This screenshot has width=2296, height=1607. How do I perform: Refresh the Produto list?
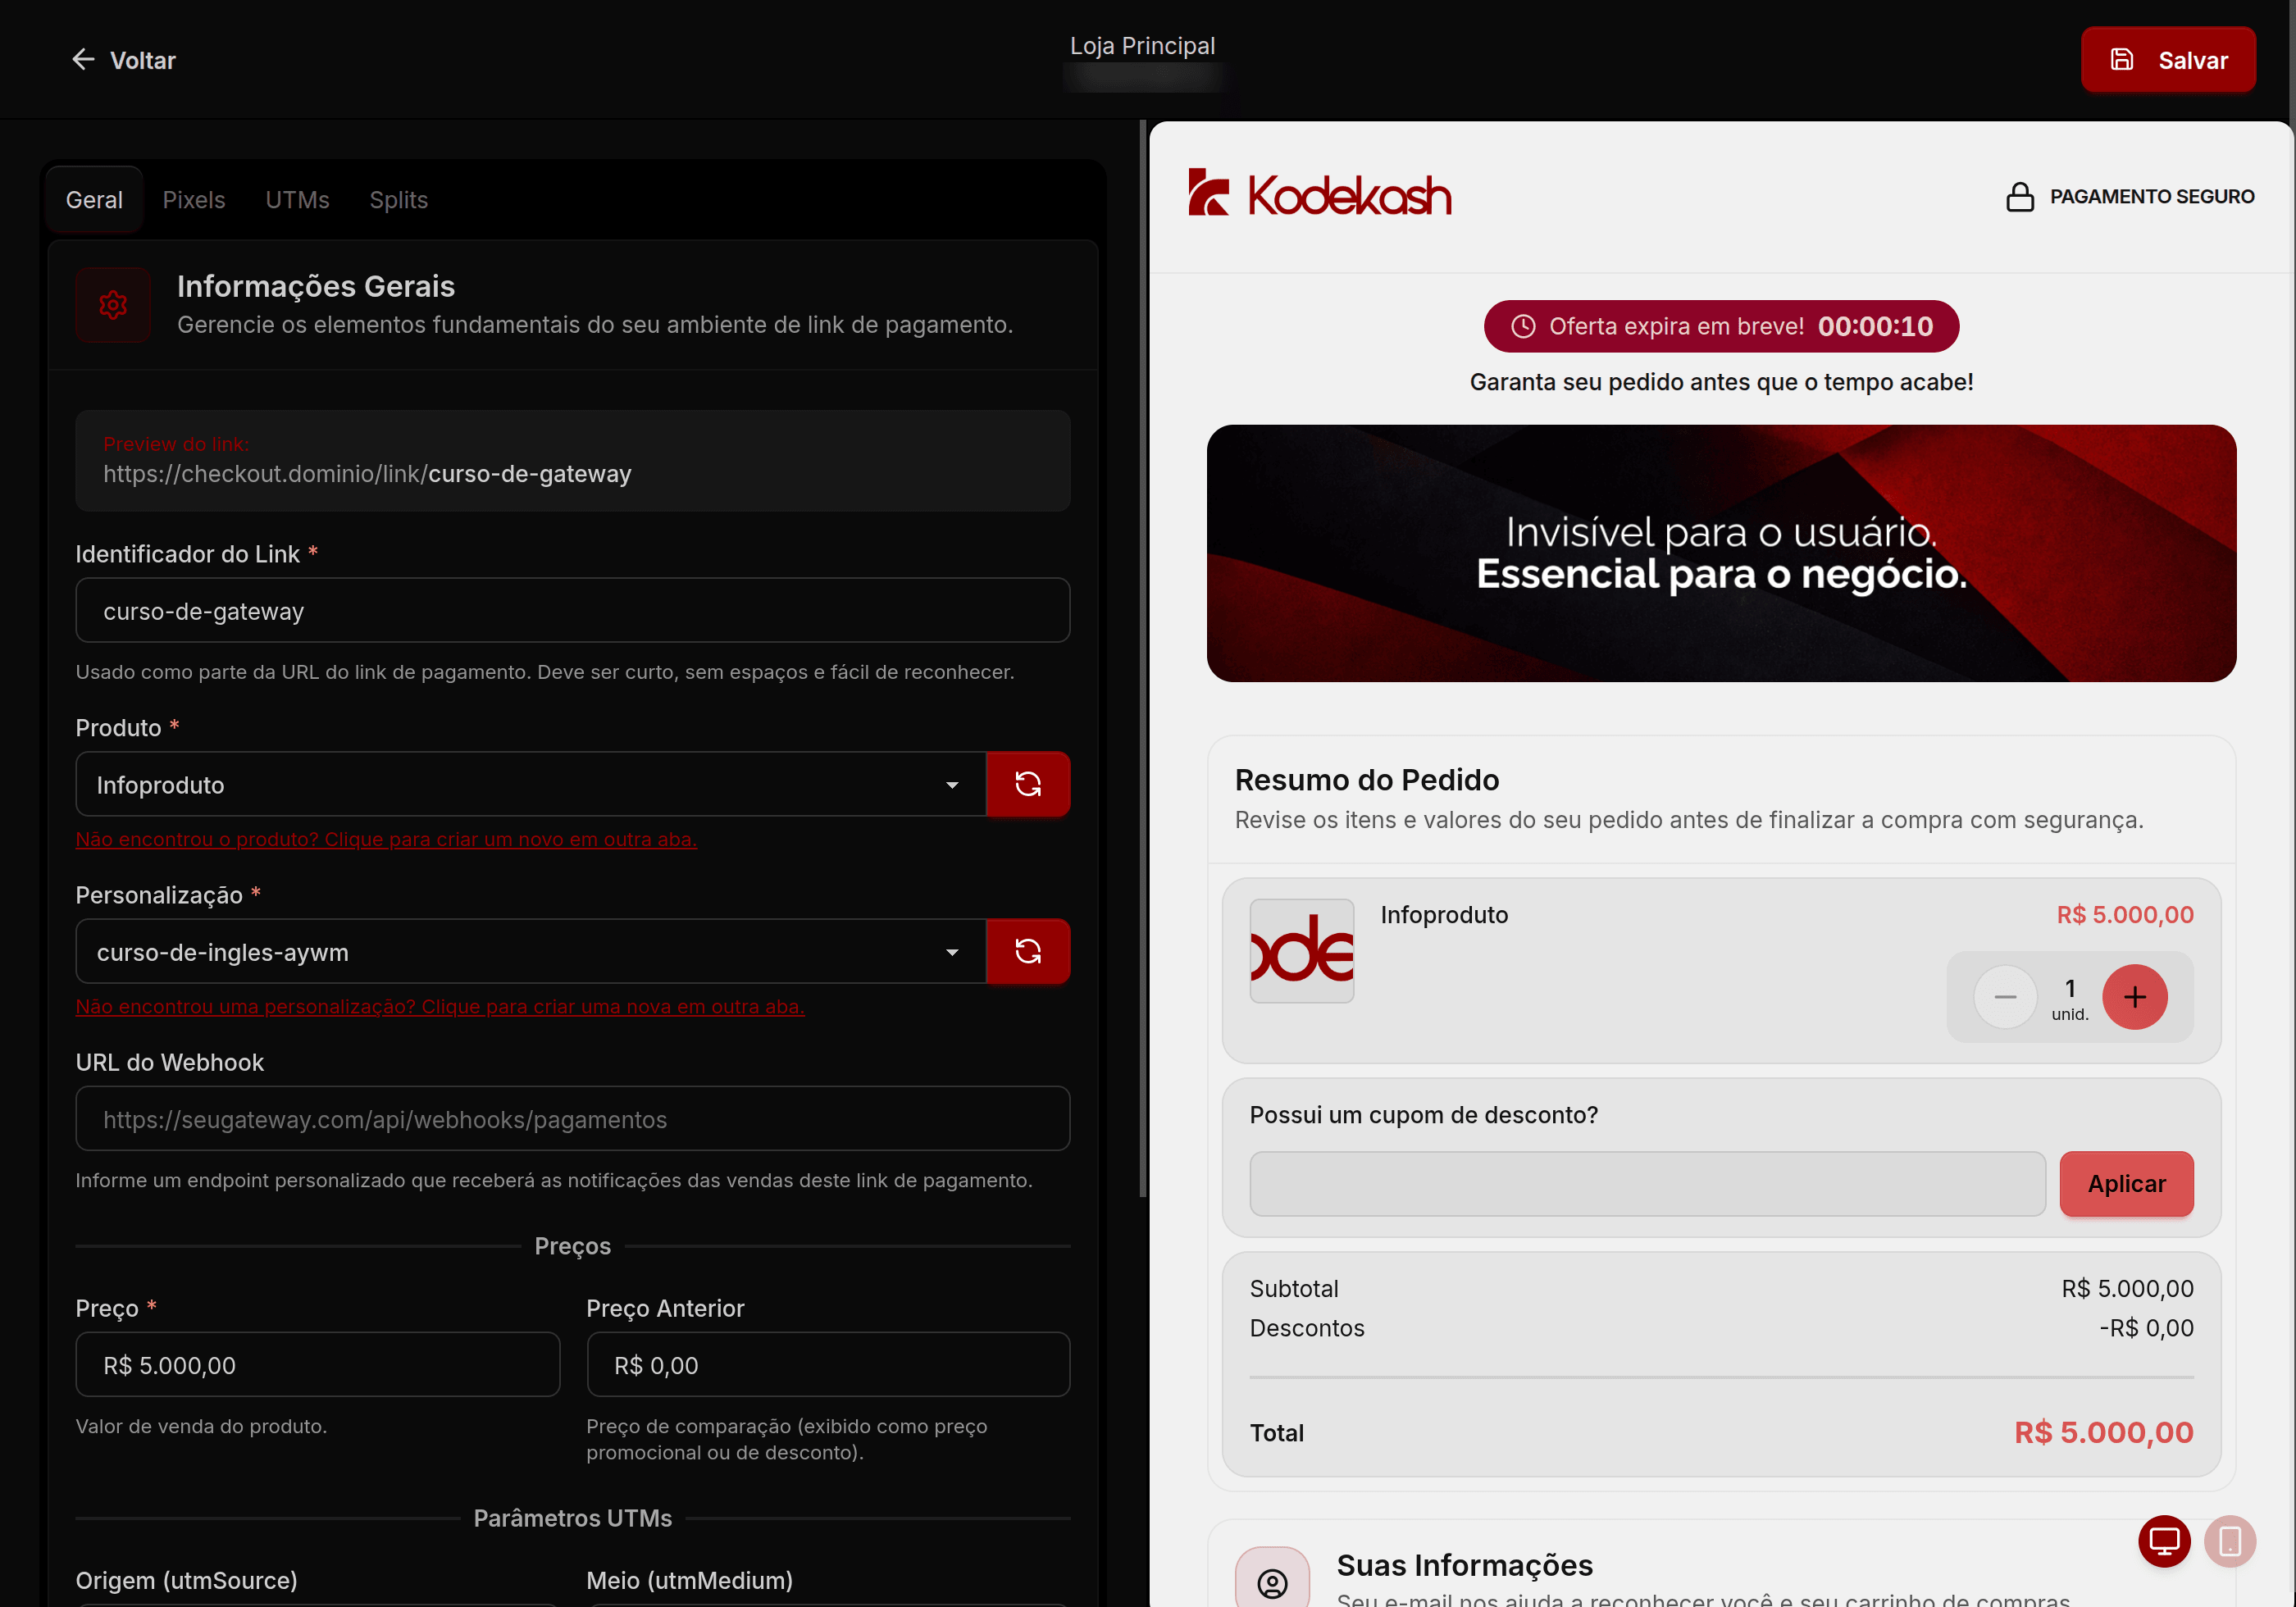[x=1028, y=784]
